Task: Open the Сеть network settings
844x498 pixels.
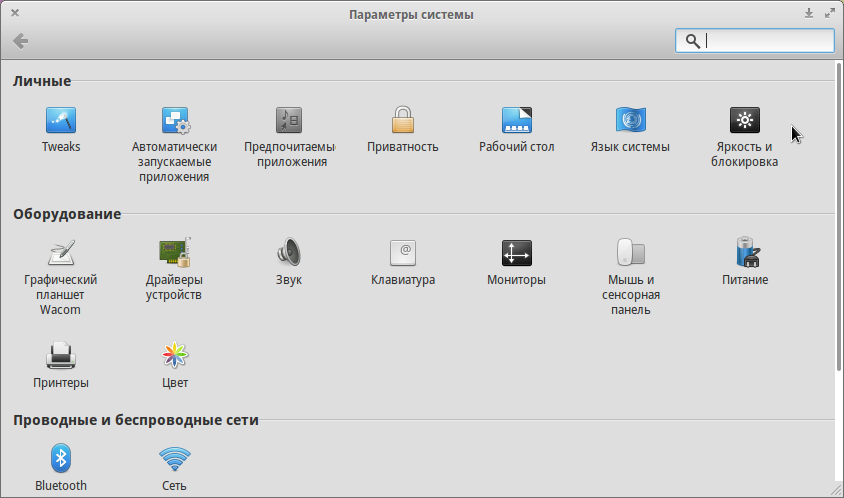Action: [x=175, y=459]
